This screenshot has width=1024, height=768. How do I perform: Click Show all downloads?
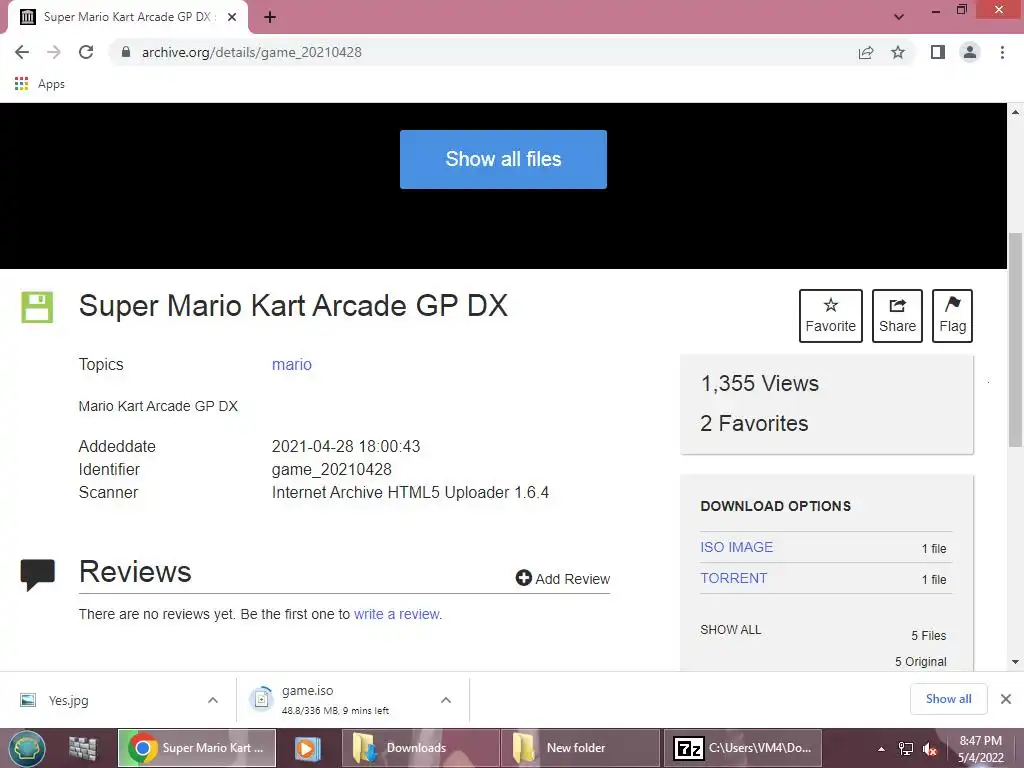[948, 699]
